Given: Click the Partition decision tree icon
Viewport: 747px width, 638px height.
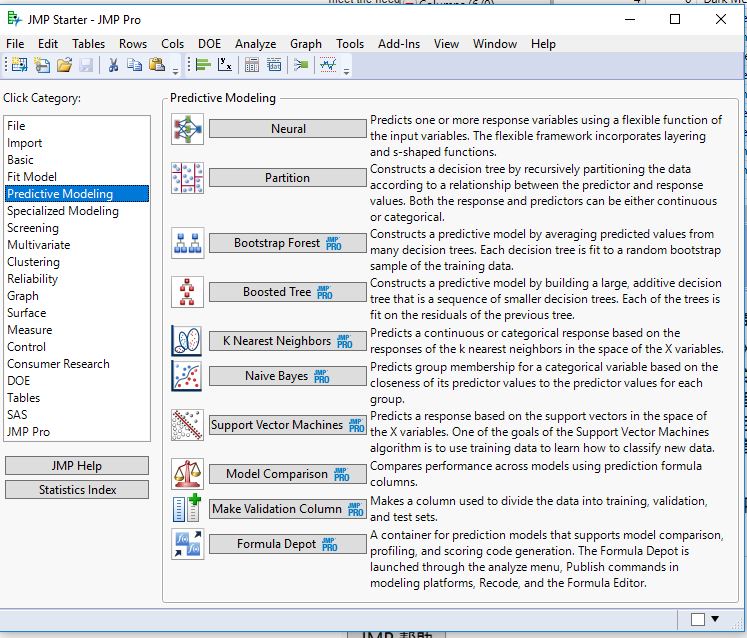Looking at the screenshot, I should point(187,178).
